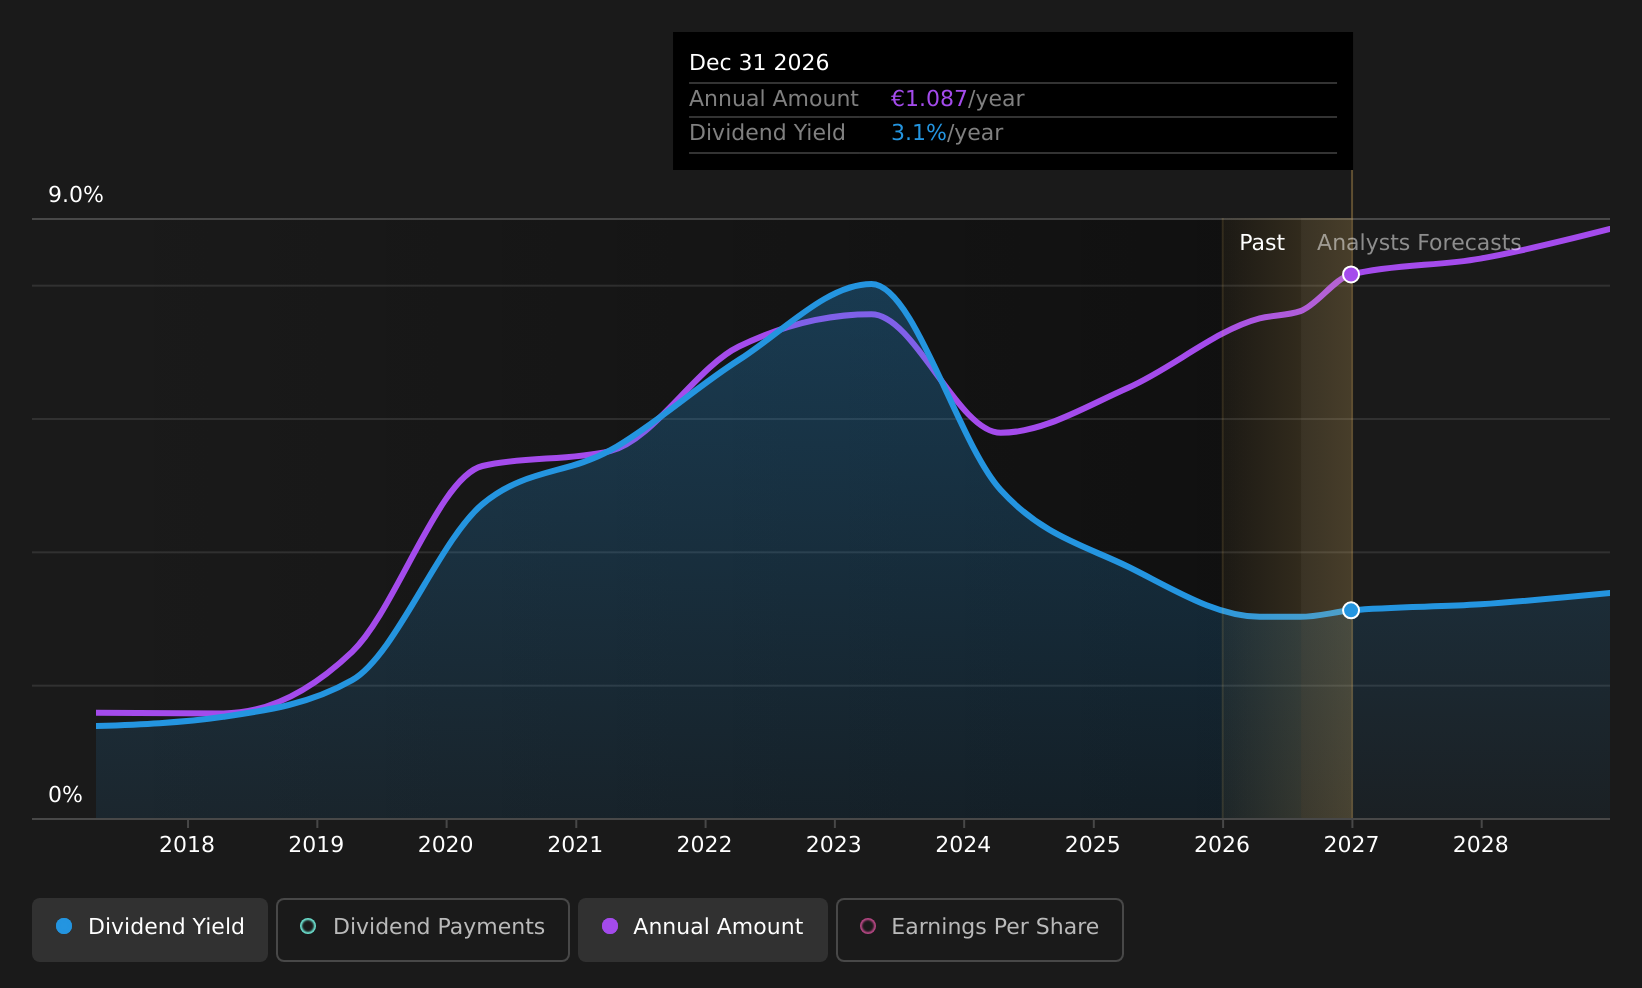Image resolution: width=1642 pixels, height=988 pixels.
Task: Click the 2021 x-axis label
Action: tap(575, 845)
